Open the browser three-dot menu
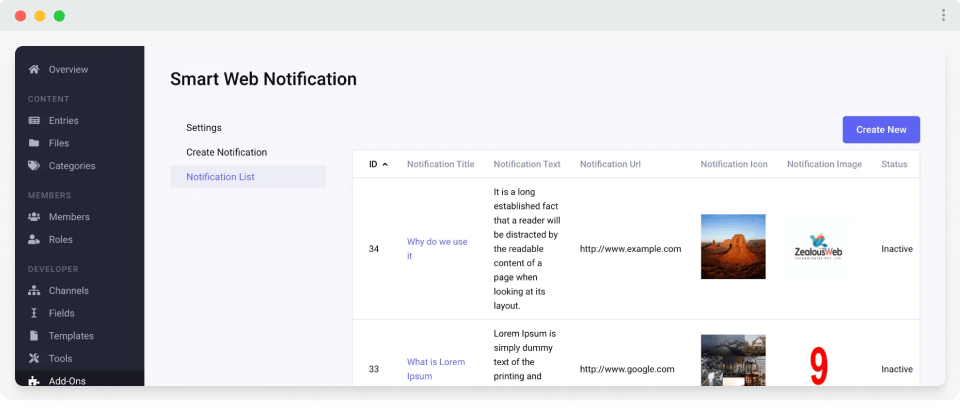The image size is (960, 408). [x=943, y=15]
